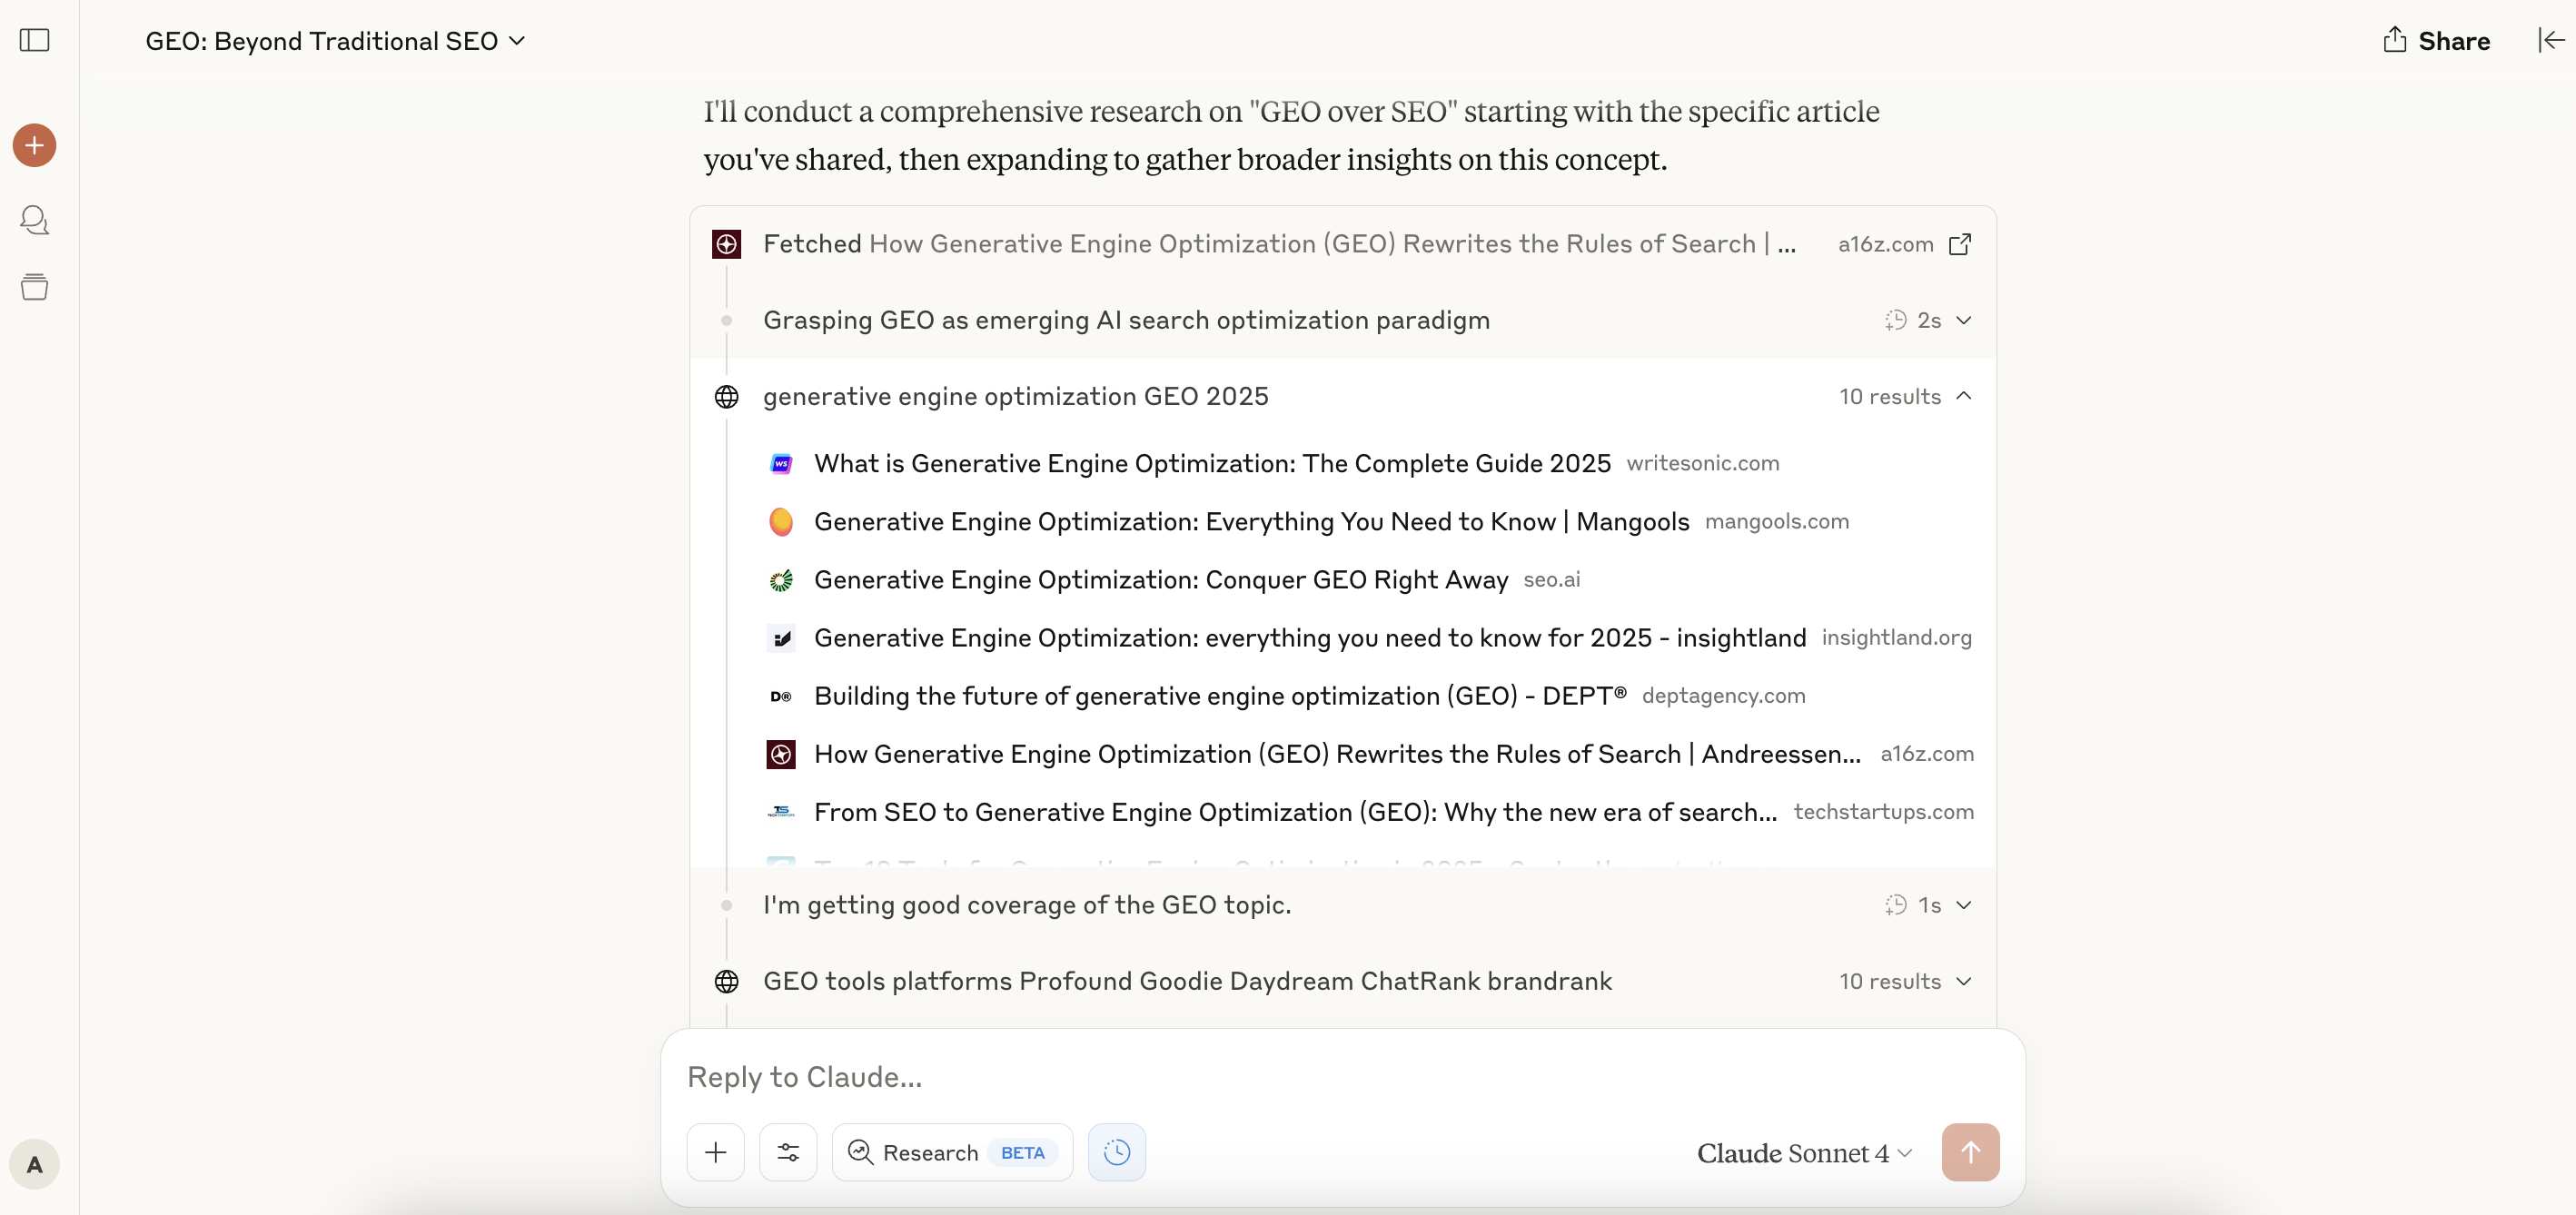Open the DEPT Building the future of GEO result
The height and width of the screenshot is (1215, 2576).
(1220, 696)
